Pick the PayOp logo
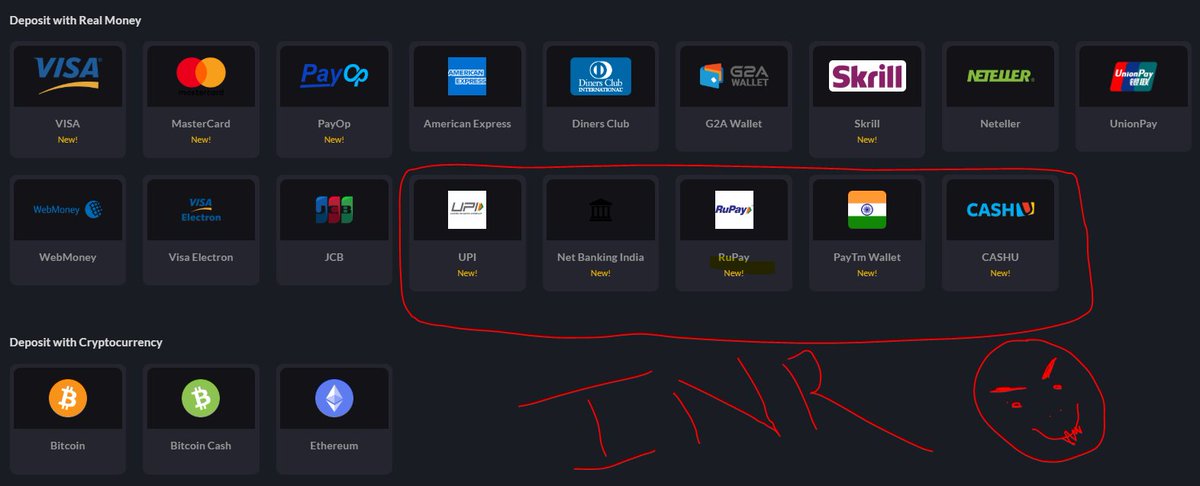 [334, 76]
